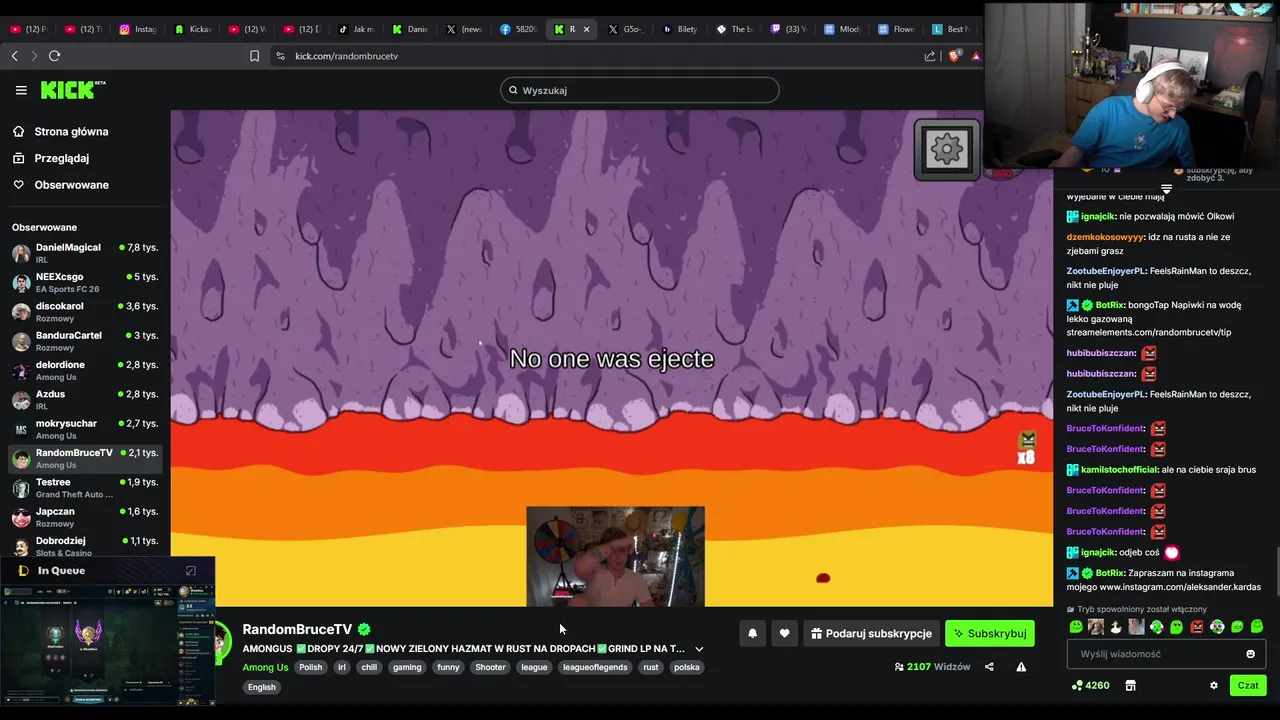This screenshot has width=1280, height=720.
Task: Open DanielMagical's channel in the followed list
Action: 84,253
